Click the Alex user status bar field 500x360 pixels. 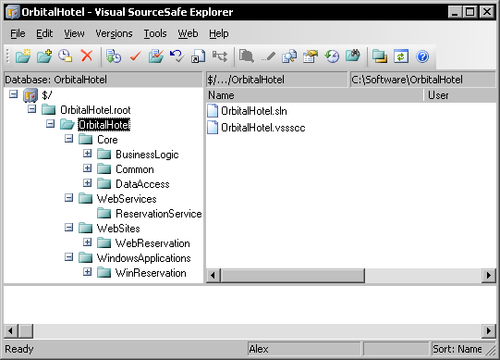304,349
